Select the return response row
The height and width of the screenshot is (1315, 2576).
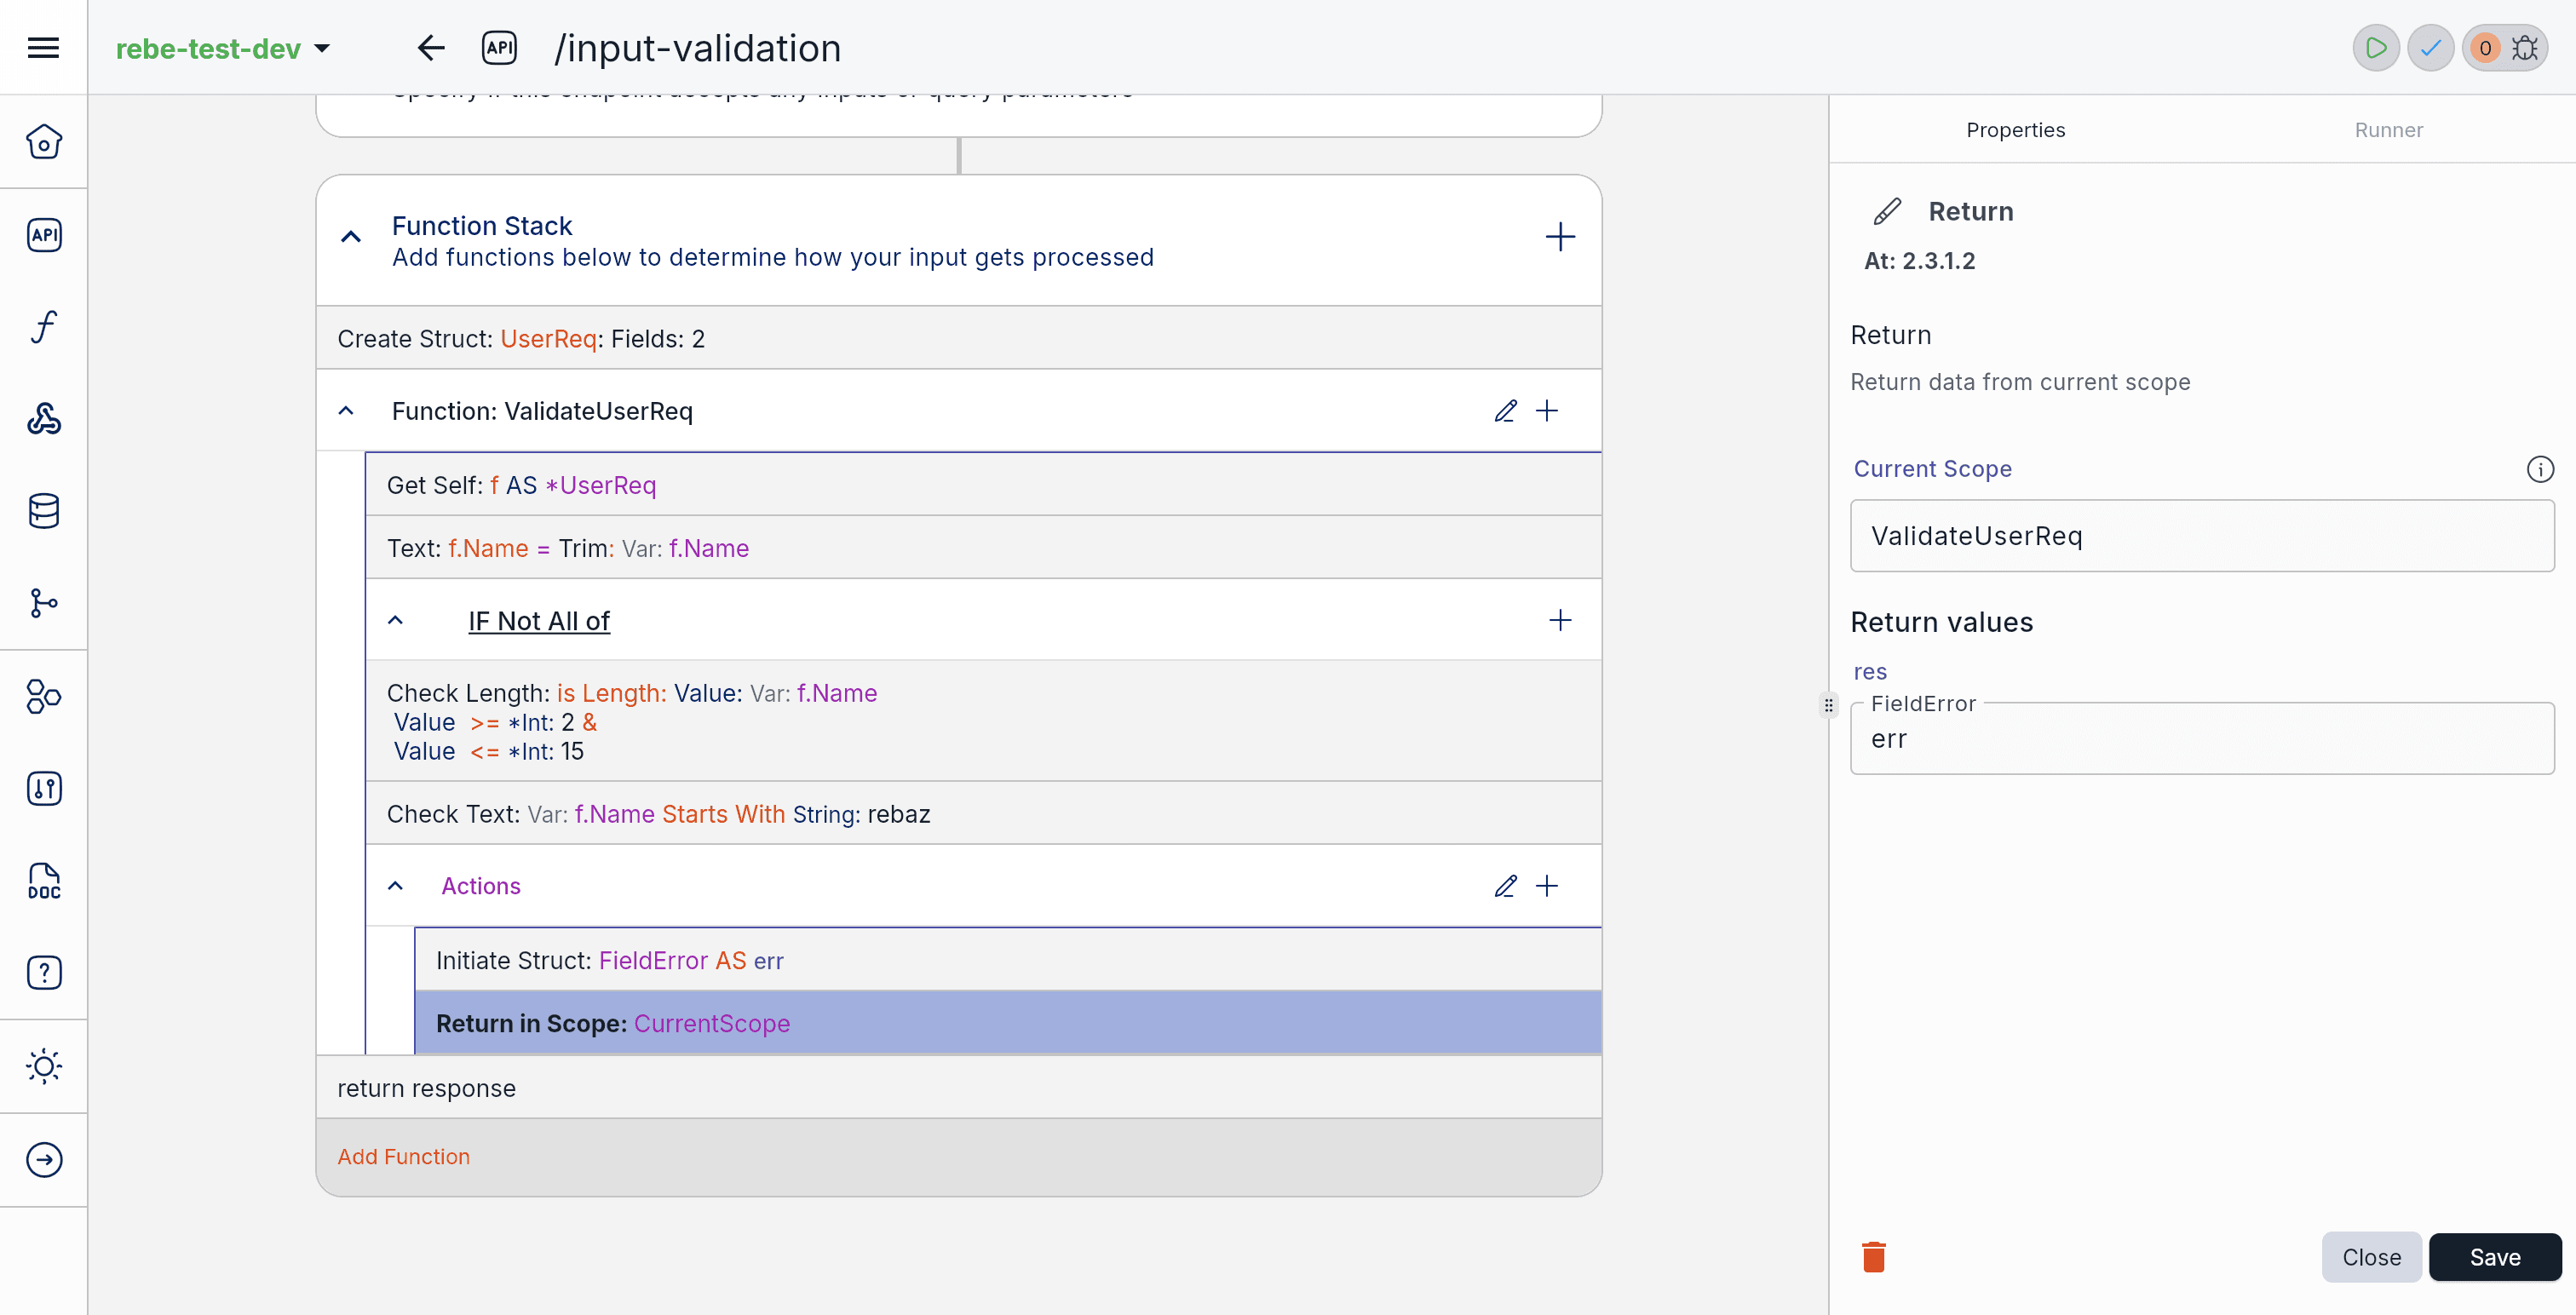pyautogui.click(x=959, y=1088)
